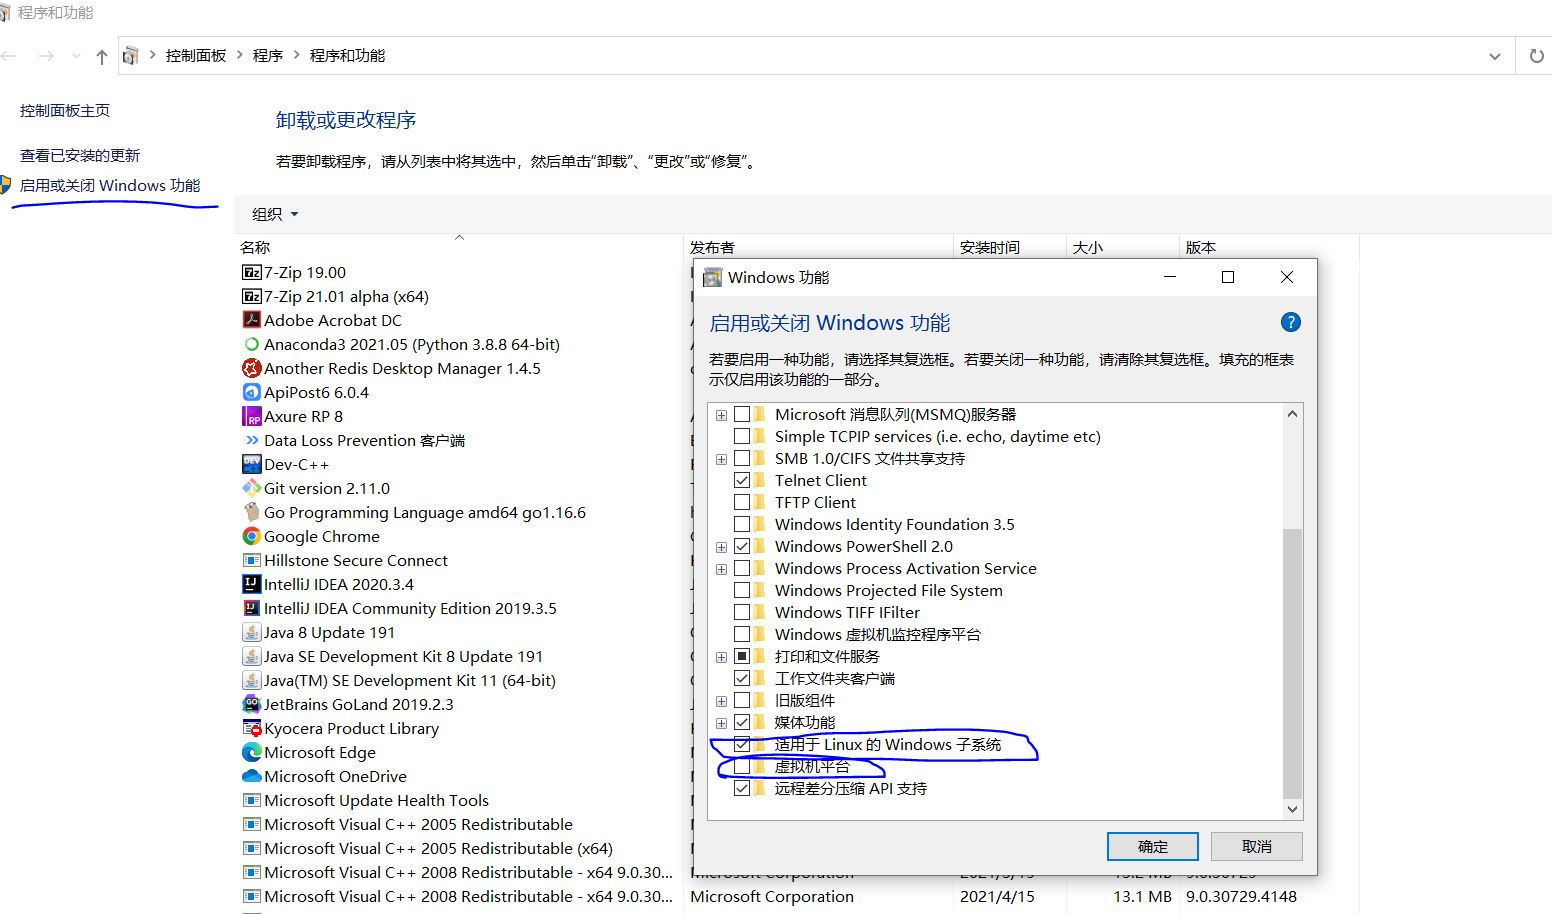This screenshot has height=914, width=1552.
Task: Check Windows Projected File System box
Action: (742, 590)
